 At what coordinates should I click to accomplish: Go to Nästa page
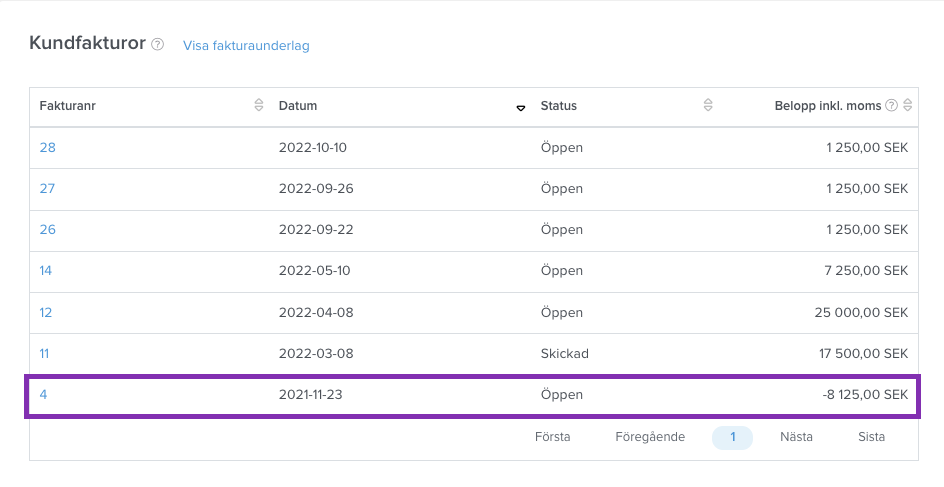[x=796, y=437]
